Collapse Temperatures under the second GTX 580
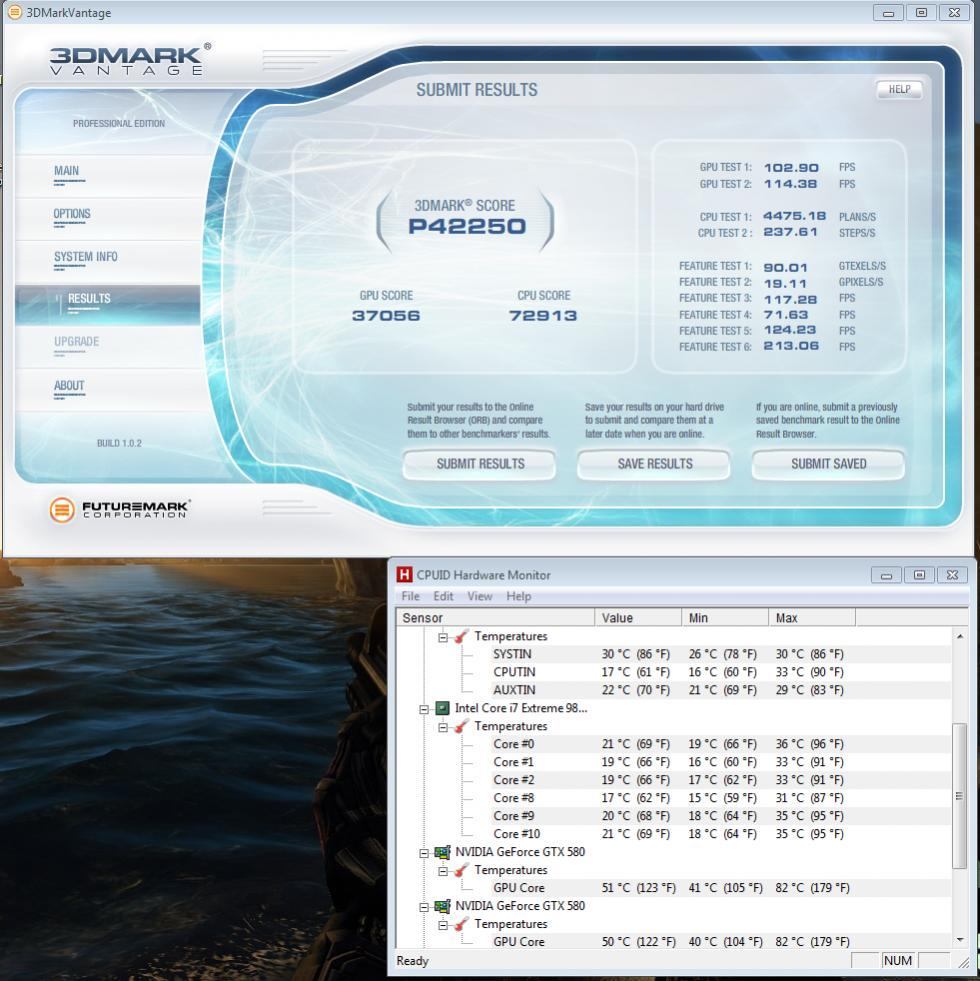This screenshot has height=981, width=980. pyautogui.click(x=443, y=925)
